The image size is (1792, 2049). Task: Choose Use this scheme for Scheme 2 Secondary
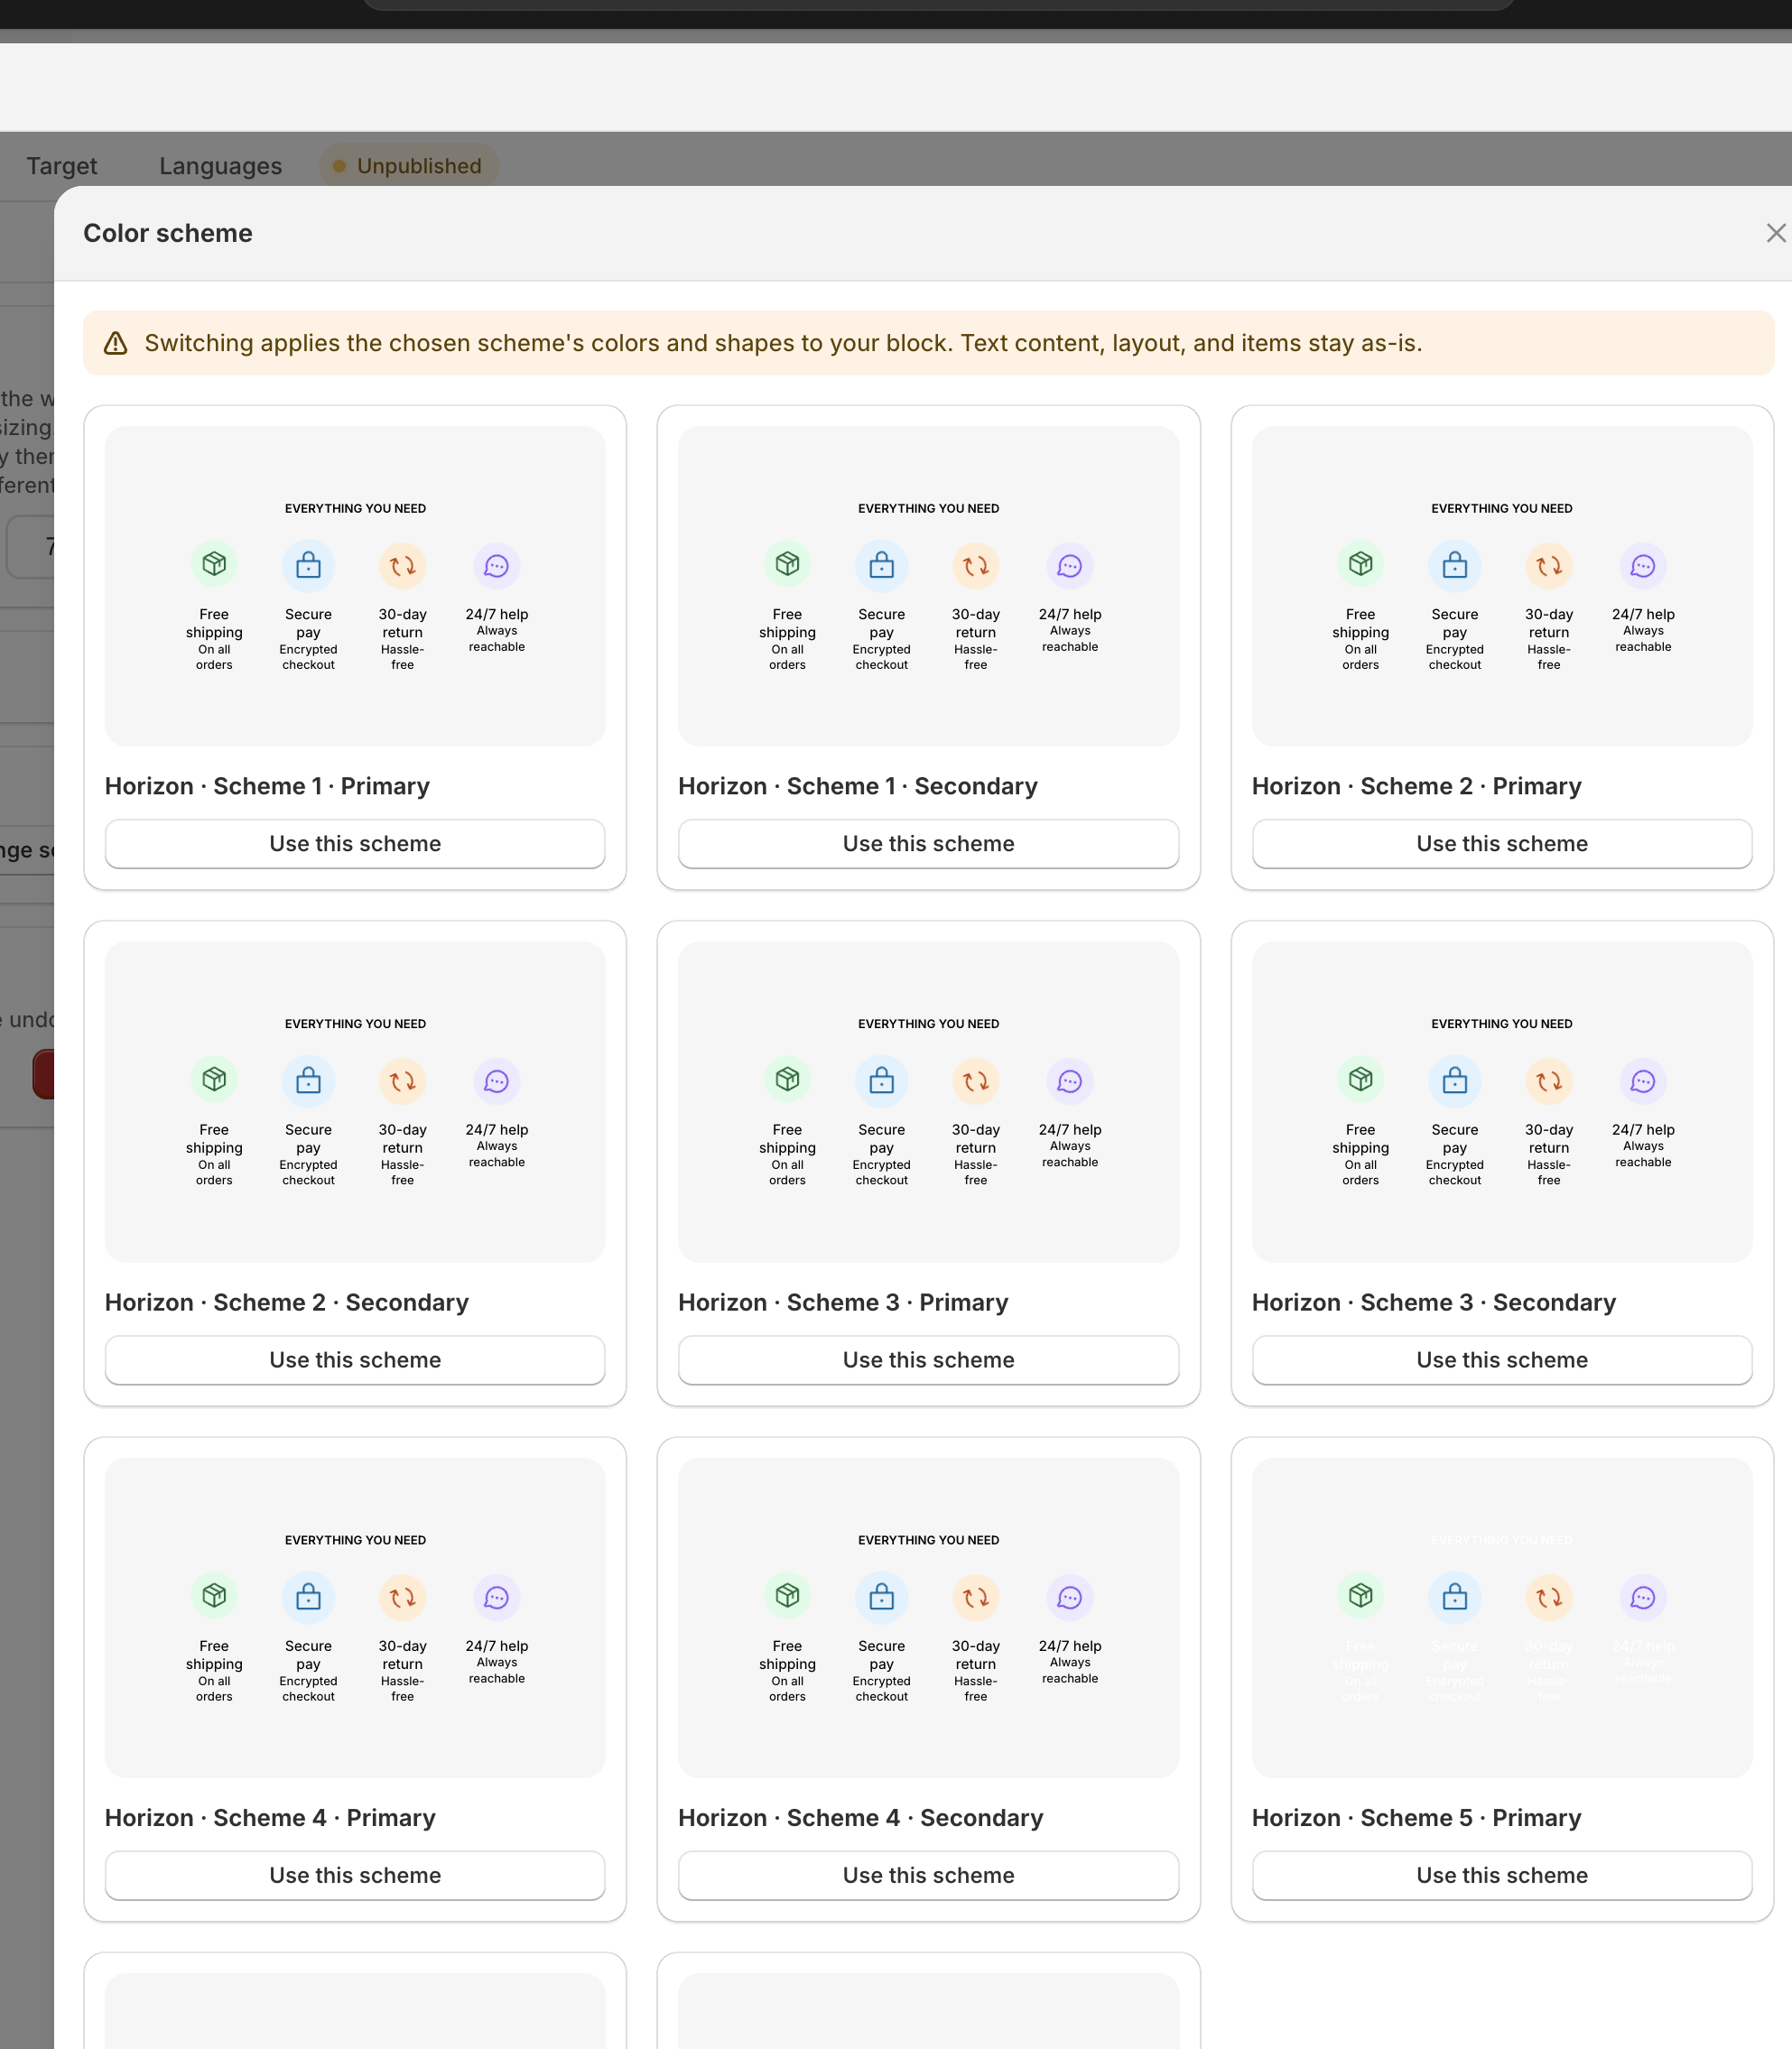(355, 1359)
